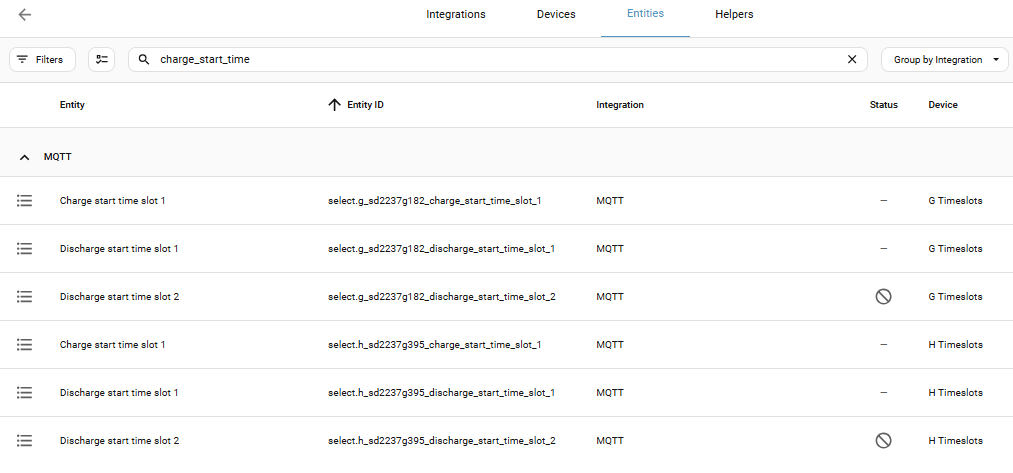1013x473 pixels.
Task: Sort by the Entity column header
Action: pyautogui.click(x=72, y=105)
